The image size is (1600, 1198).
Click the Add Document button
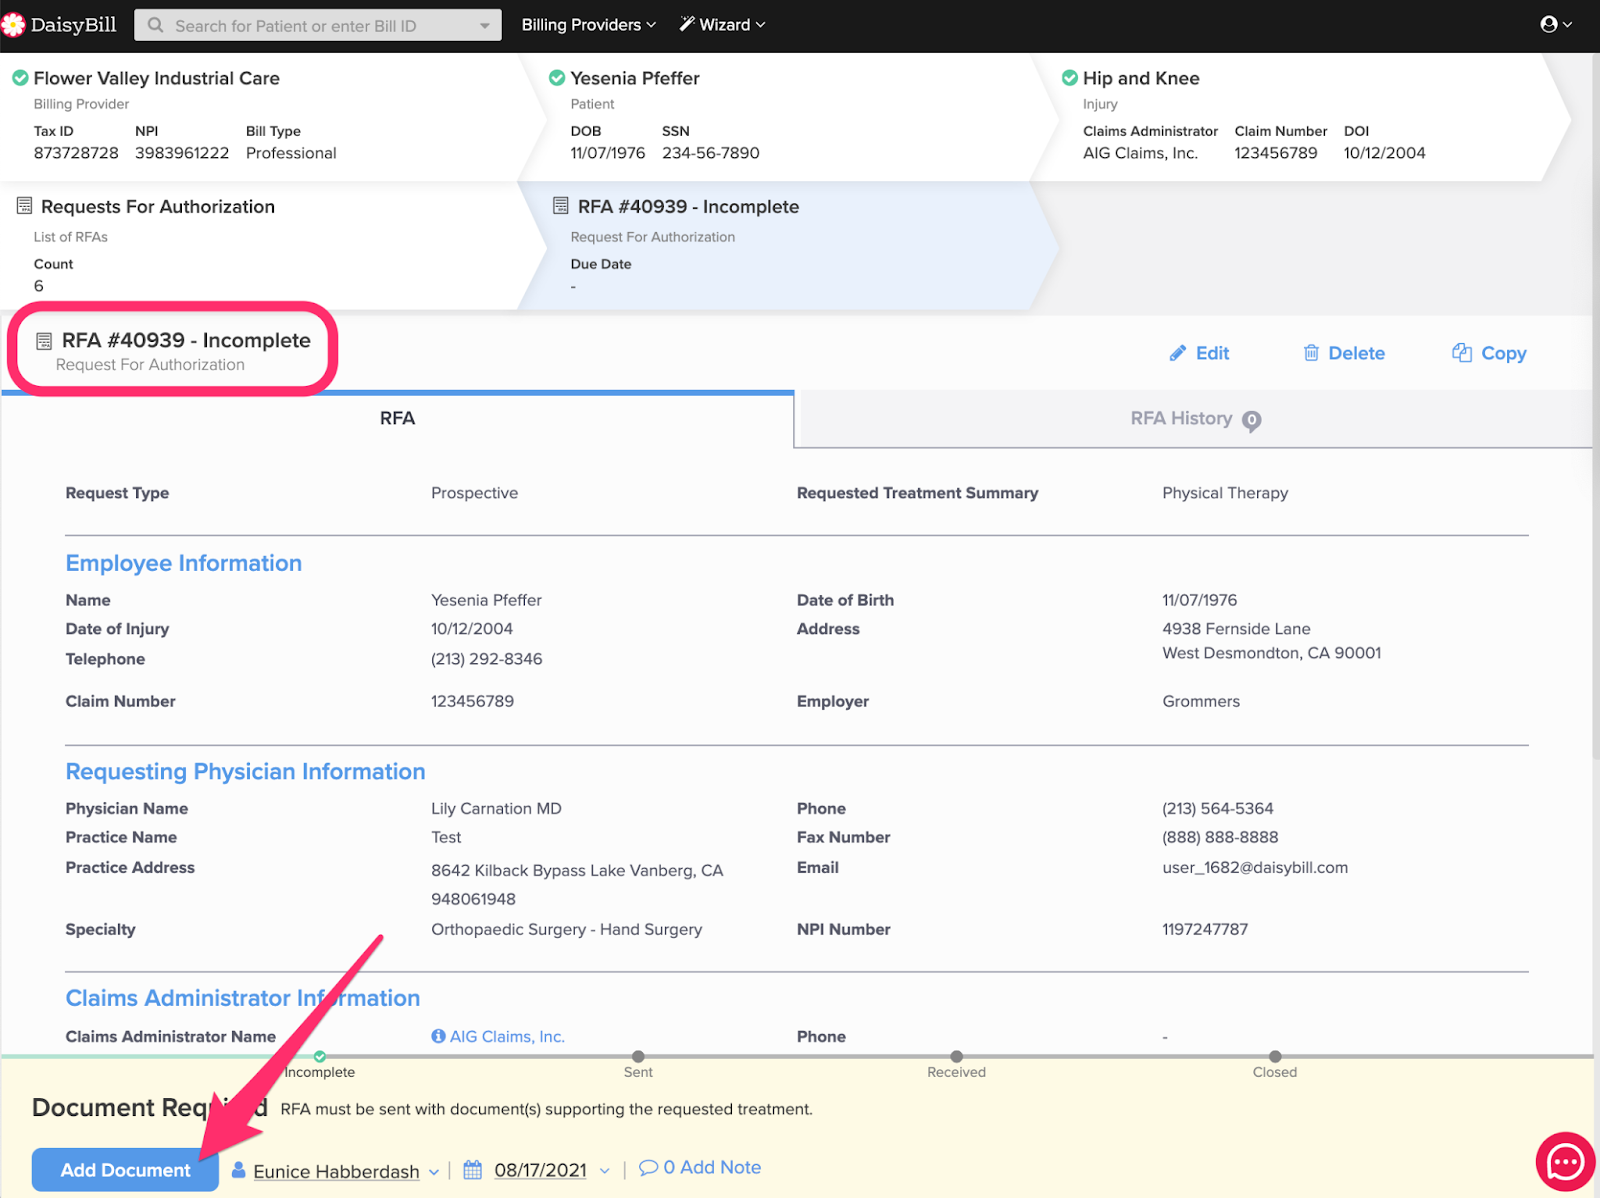click(x=125, y=1170)
